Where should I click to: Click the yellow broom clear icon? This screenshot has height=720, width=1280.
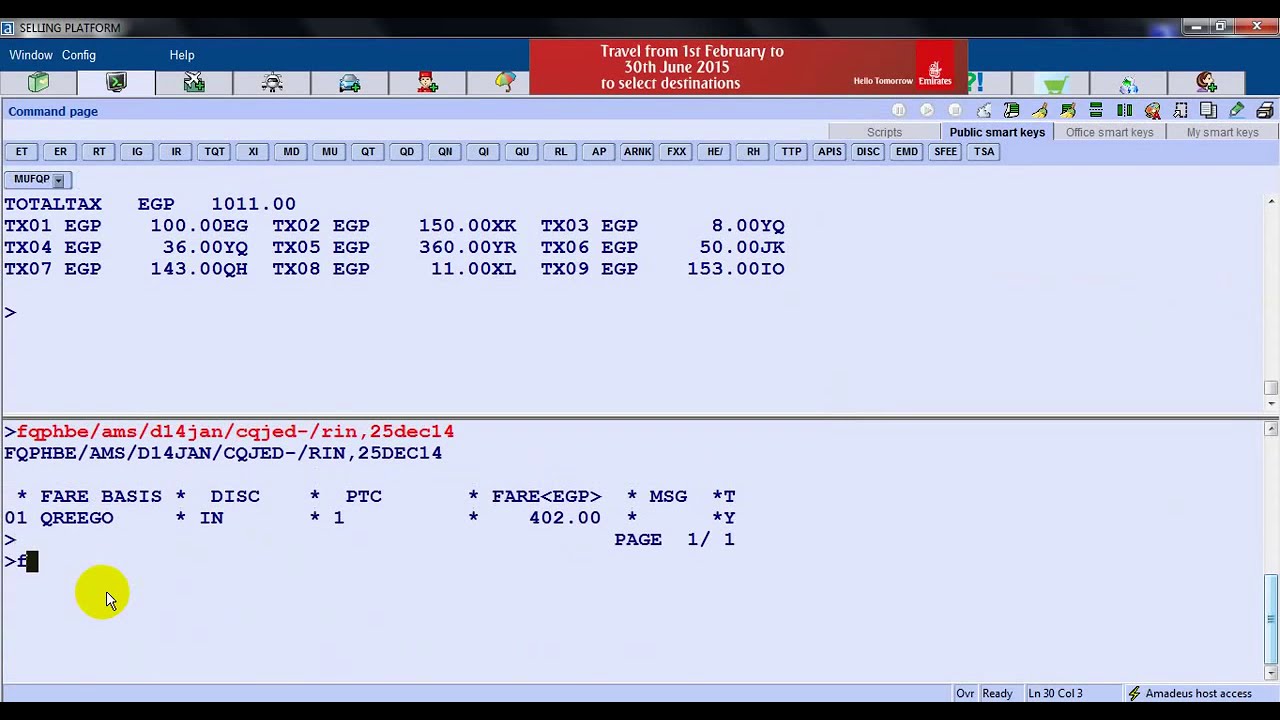[x=1040, y=111]
